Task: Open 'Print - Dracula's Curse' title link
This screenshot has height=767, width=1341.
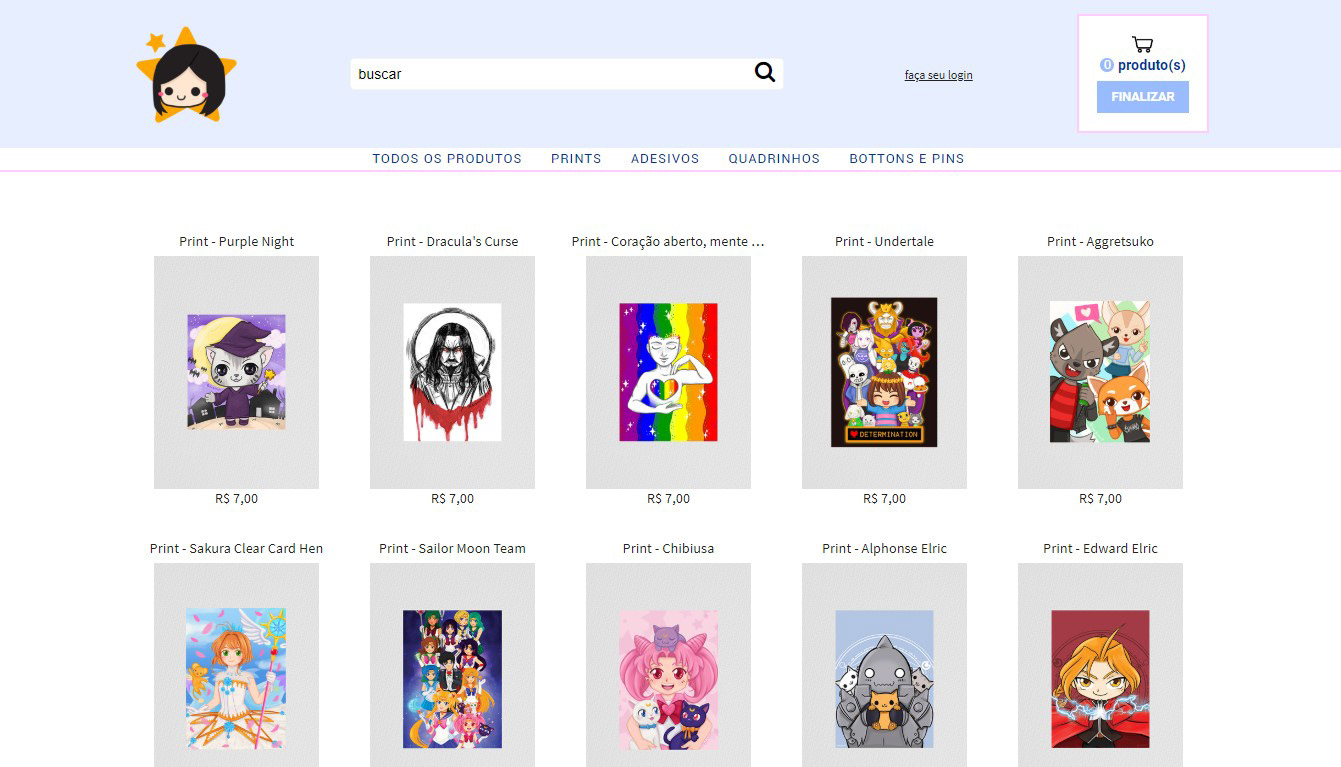Action: (x=452, y=241)
